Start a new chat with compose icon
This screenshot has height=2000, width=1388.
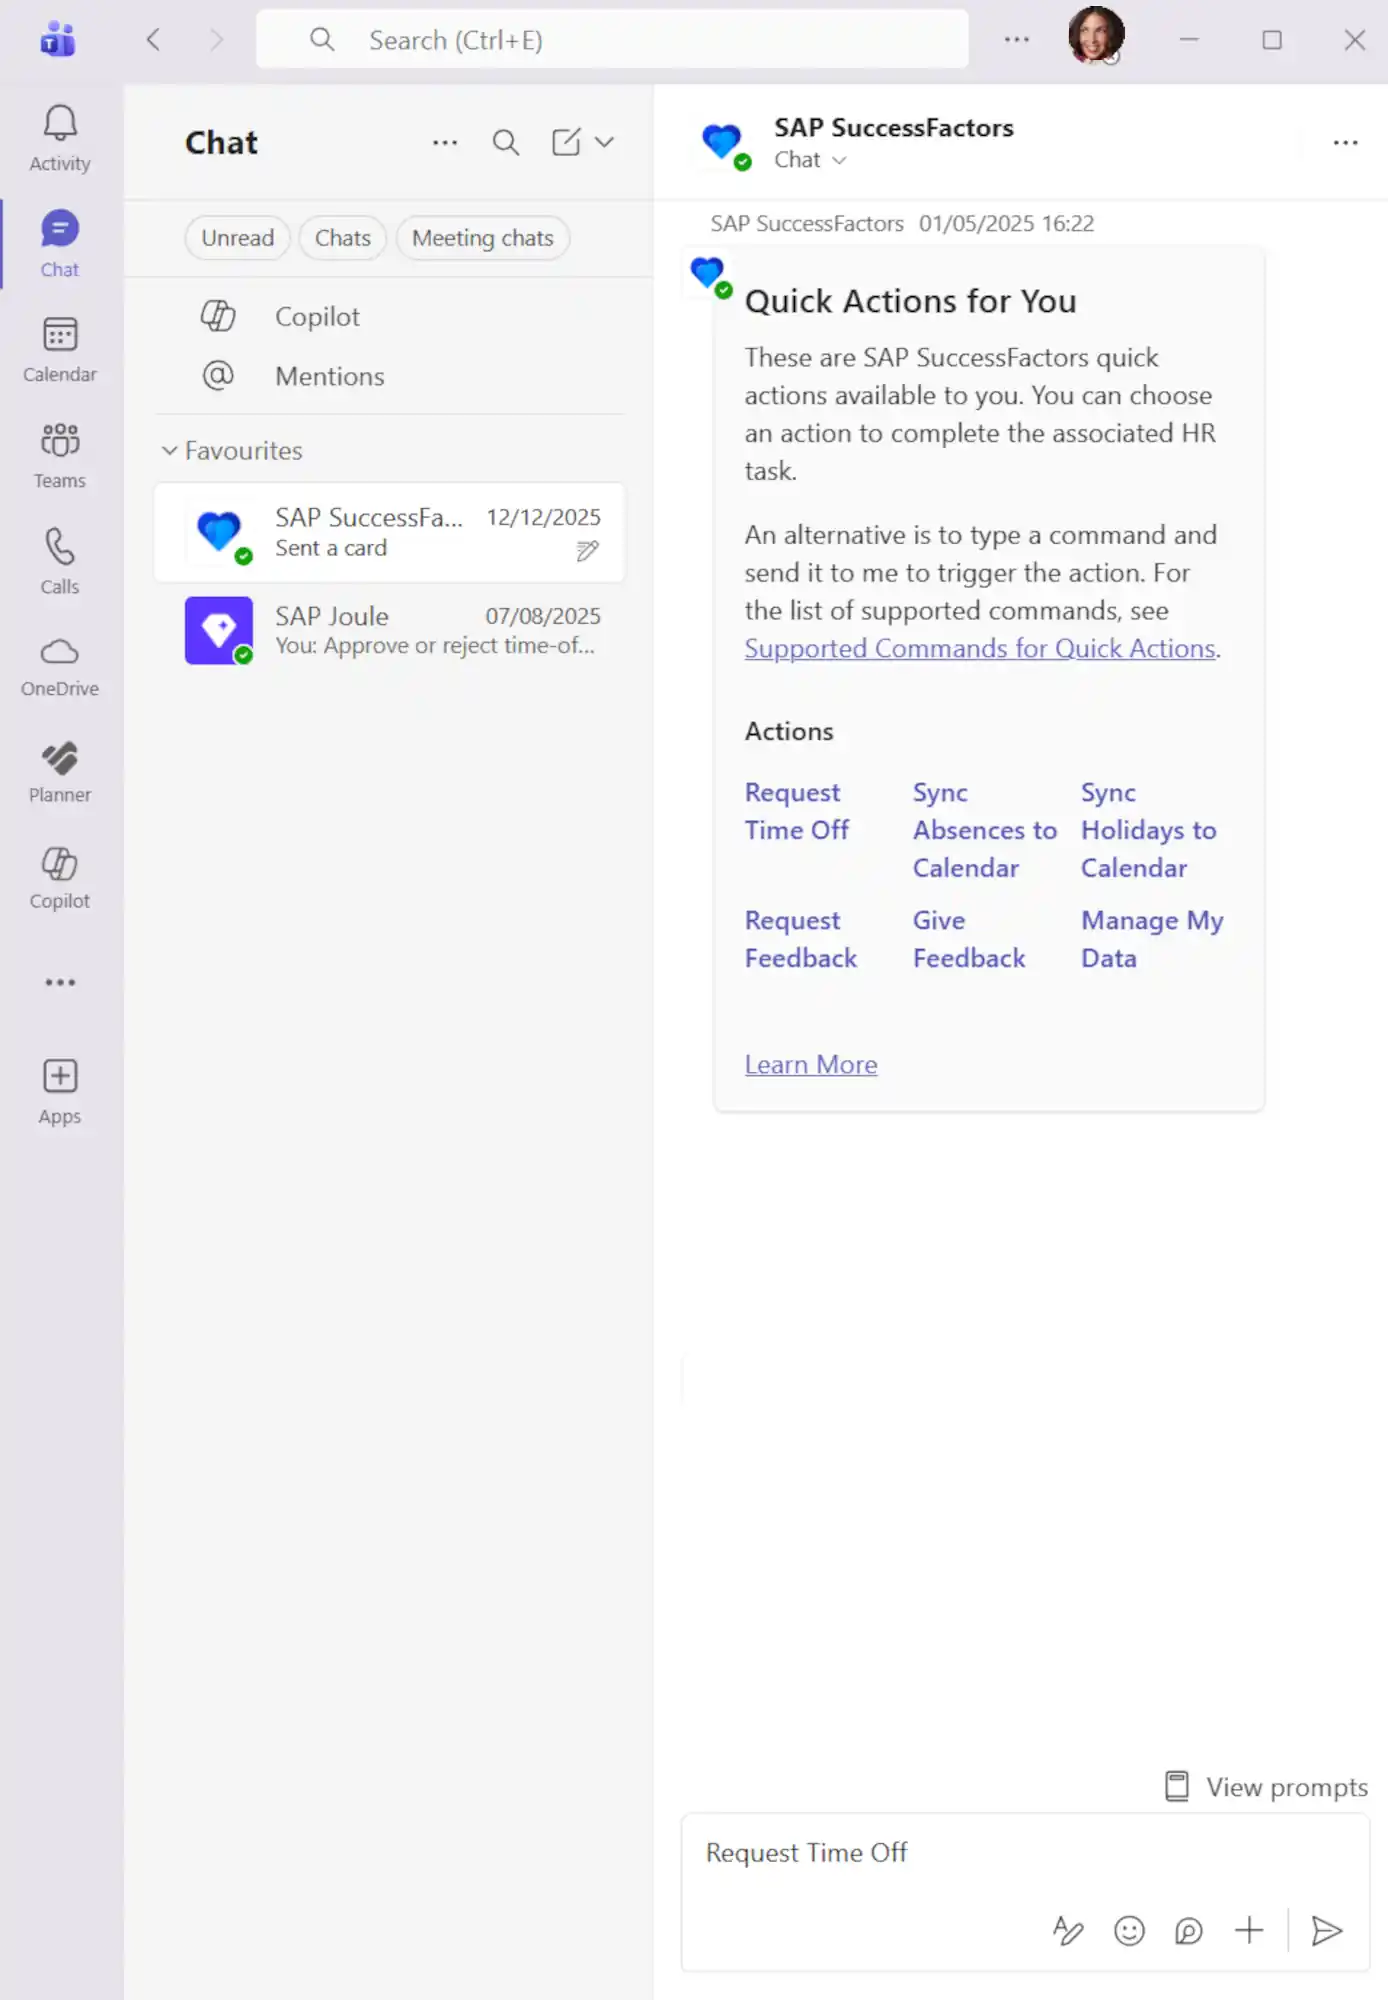(x=566, y=142)
